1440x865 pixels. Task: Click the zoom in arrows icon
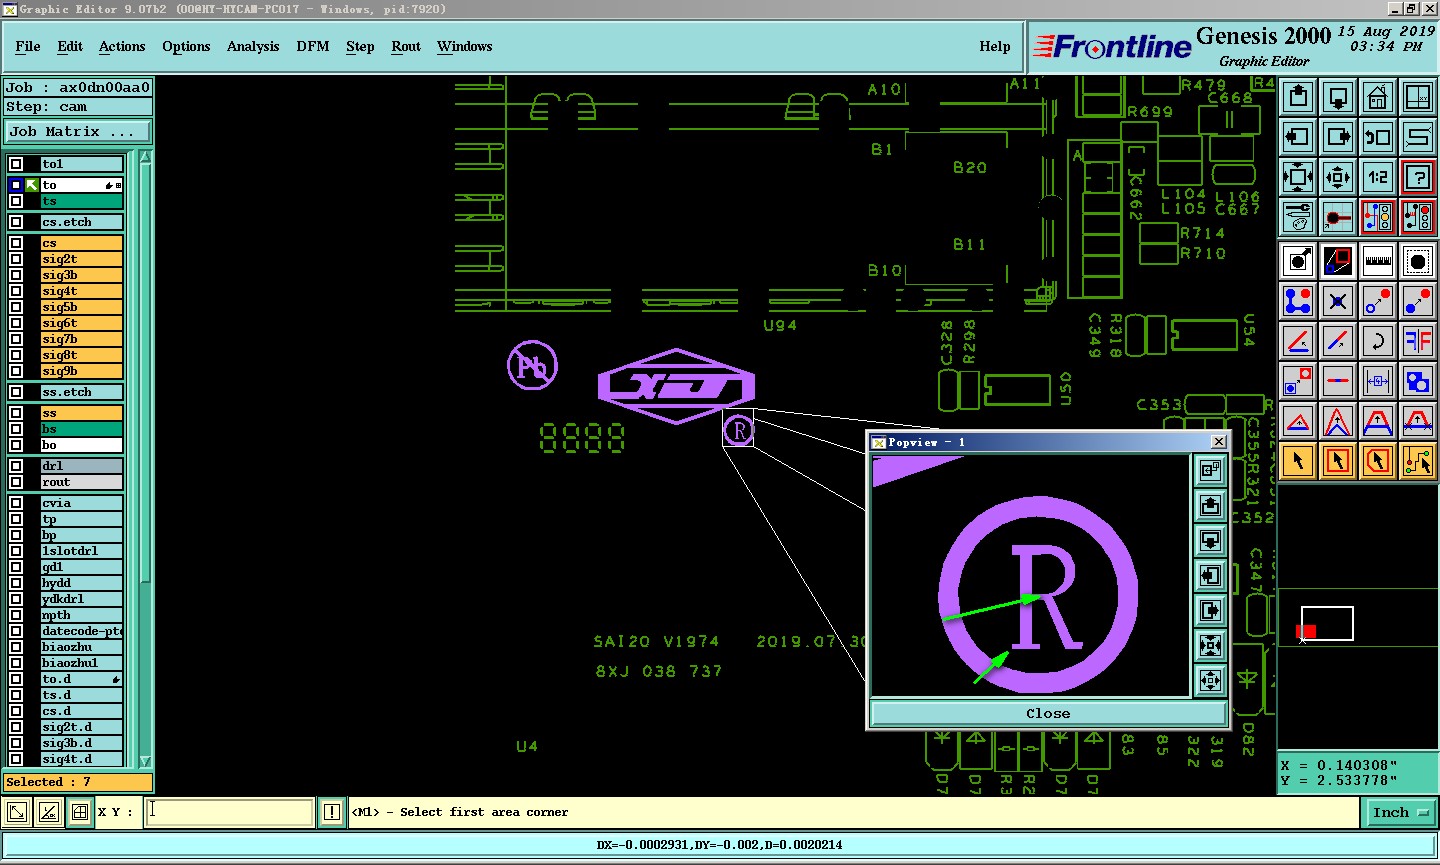[1298, 177]
